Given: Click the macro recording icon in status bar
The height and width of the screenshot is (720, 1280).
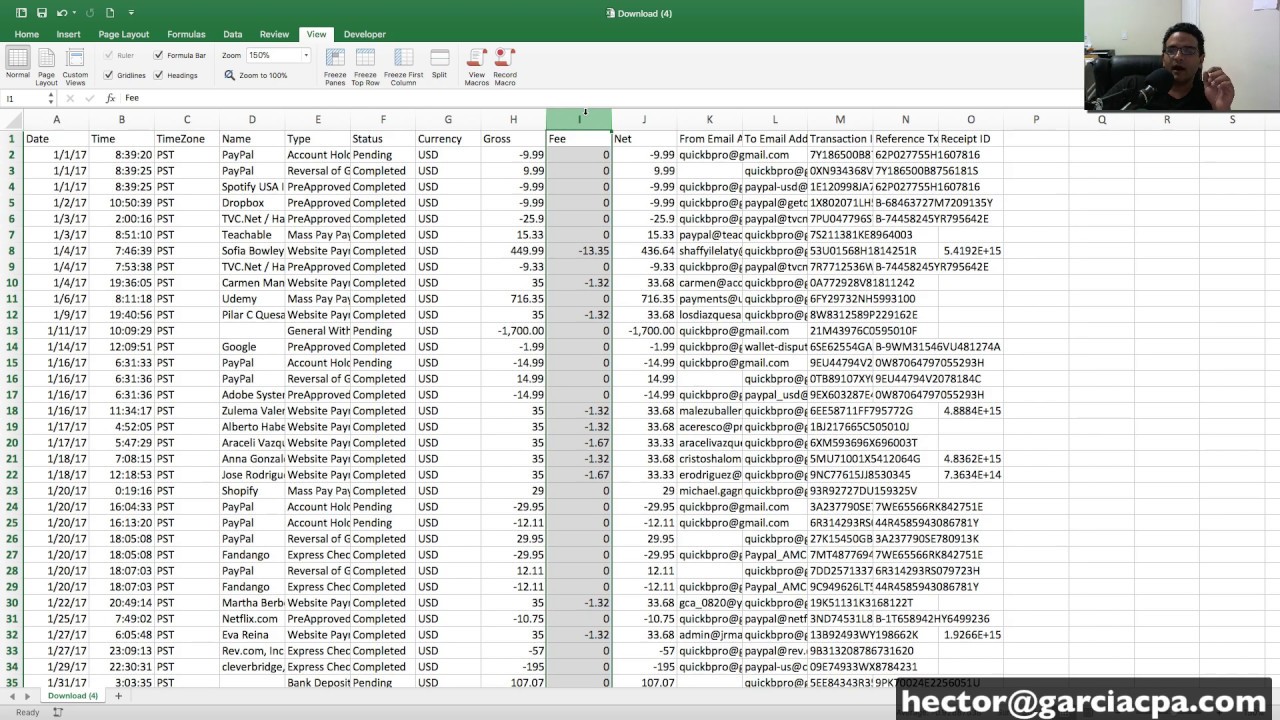Looking at the screenshot, I should 57,712.
